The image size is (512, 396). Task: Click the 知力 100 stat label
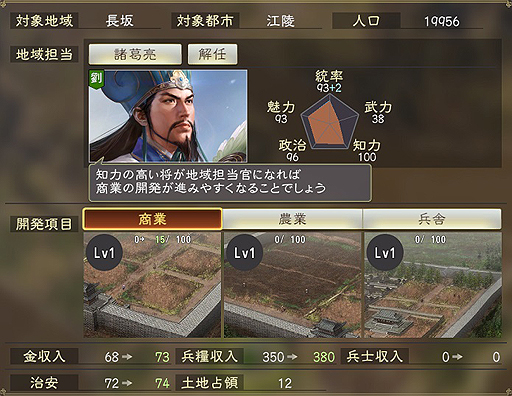367,151
